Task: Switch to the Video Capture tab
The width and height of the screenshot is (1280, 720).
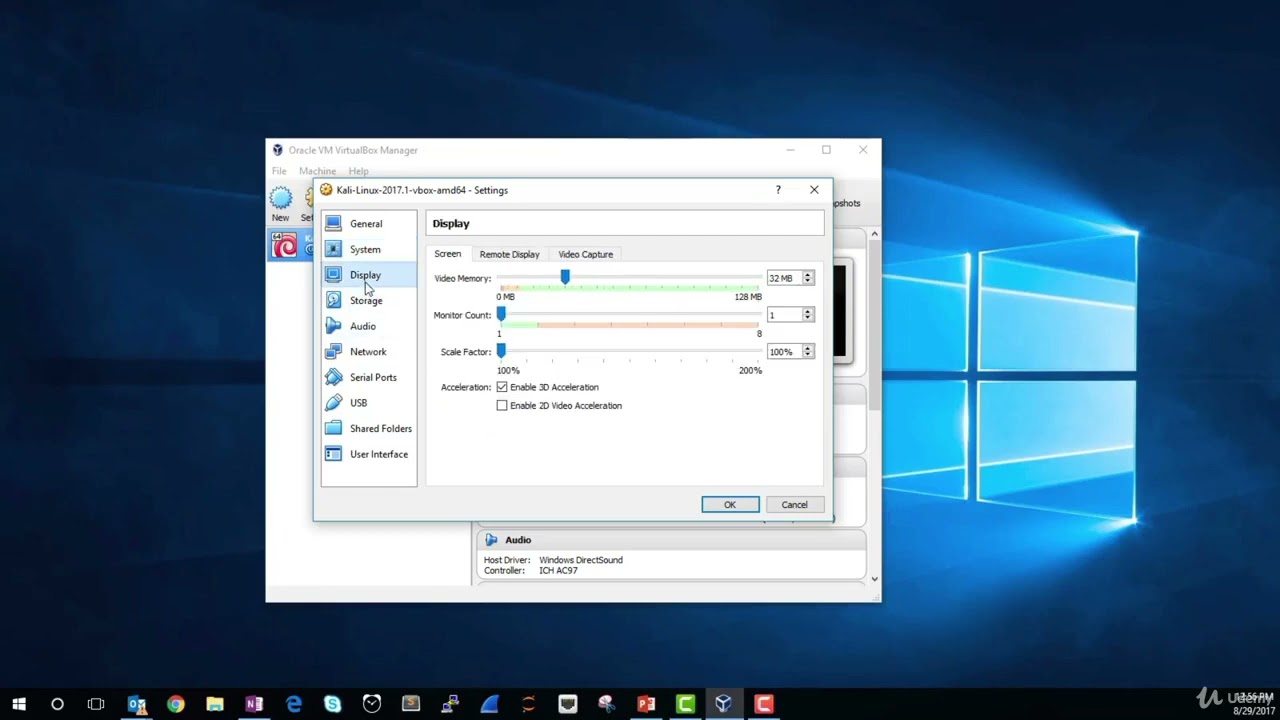Action: coord(586,255)
